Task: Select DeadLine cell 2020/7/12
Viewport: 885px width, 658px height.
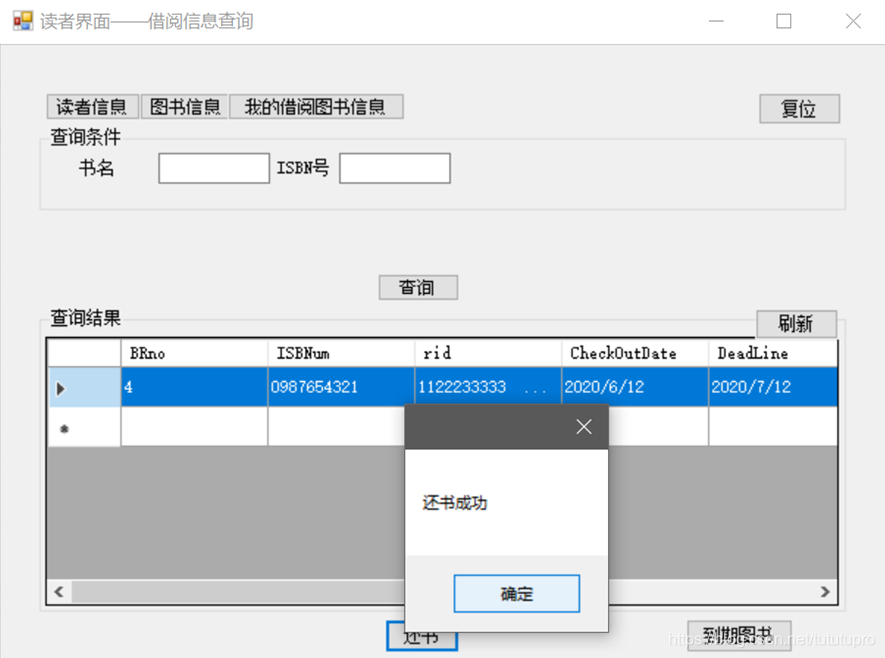Action: click(x=772, y=387)
